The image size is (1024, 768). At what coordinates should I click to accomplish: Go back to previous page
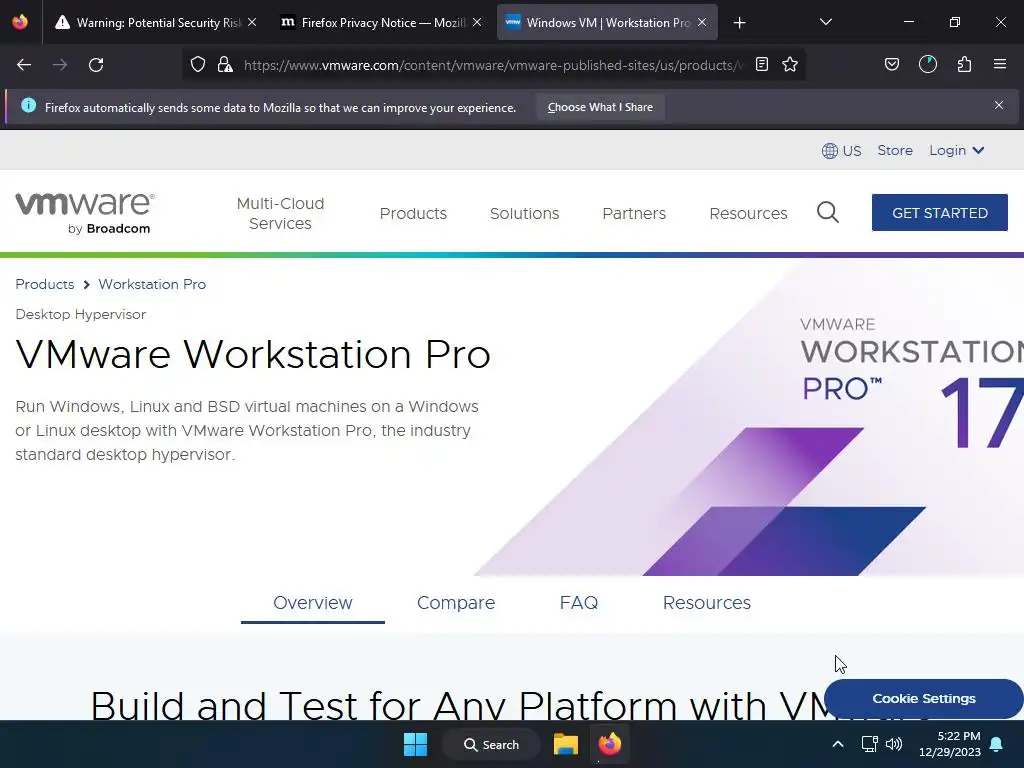pos(24,65)
